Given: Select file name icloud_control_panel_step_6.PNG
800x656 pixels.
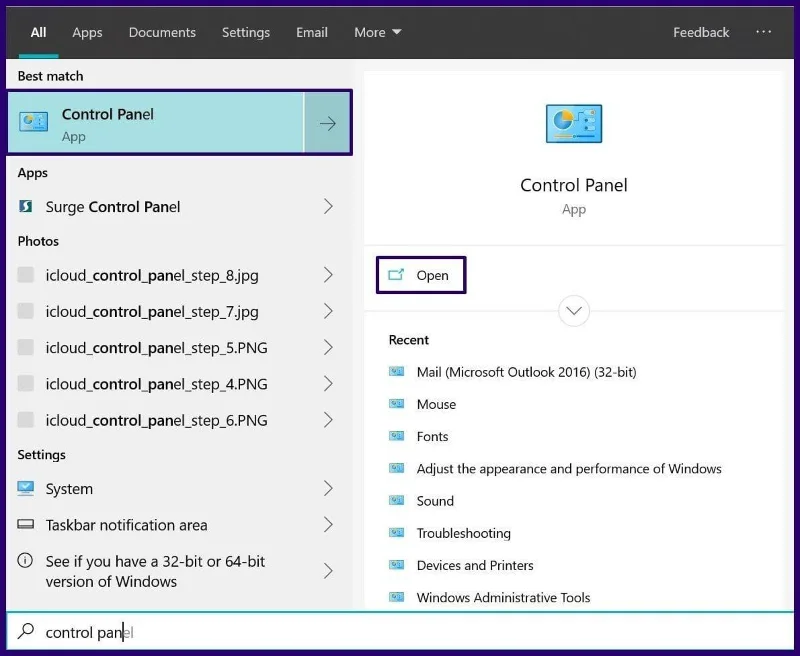Looking at the screenshot, I should (156, 420).
